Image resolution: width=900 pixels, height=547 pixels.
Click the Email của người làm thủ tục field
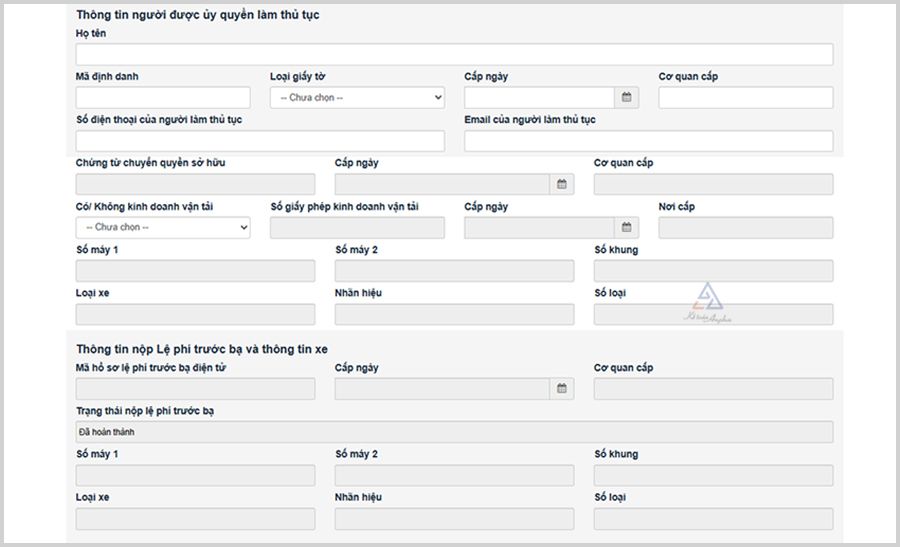tap(648, 141)
